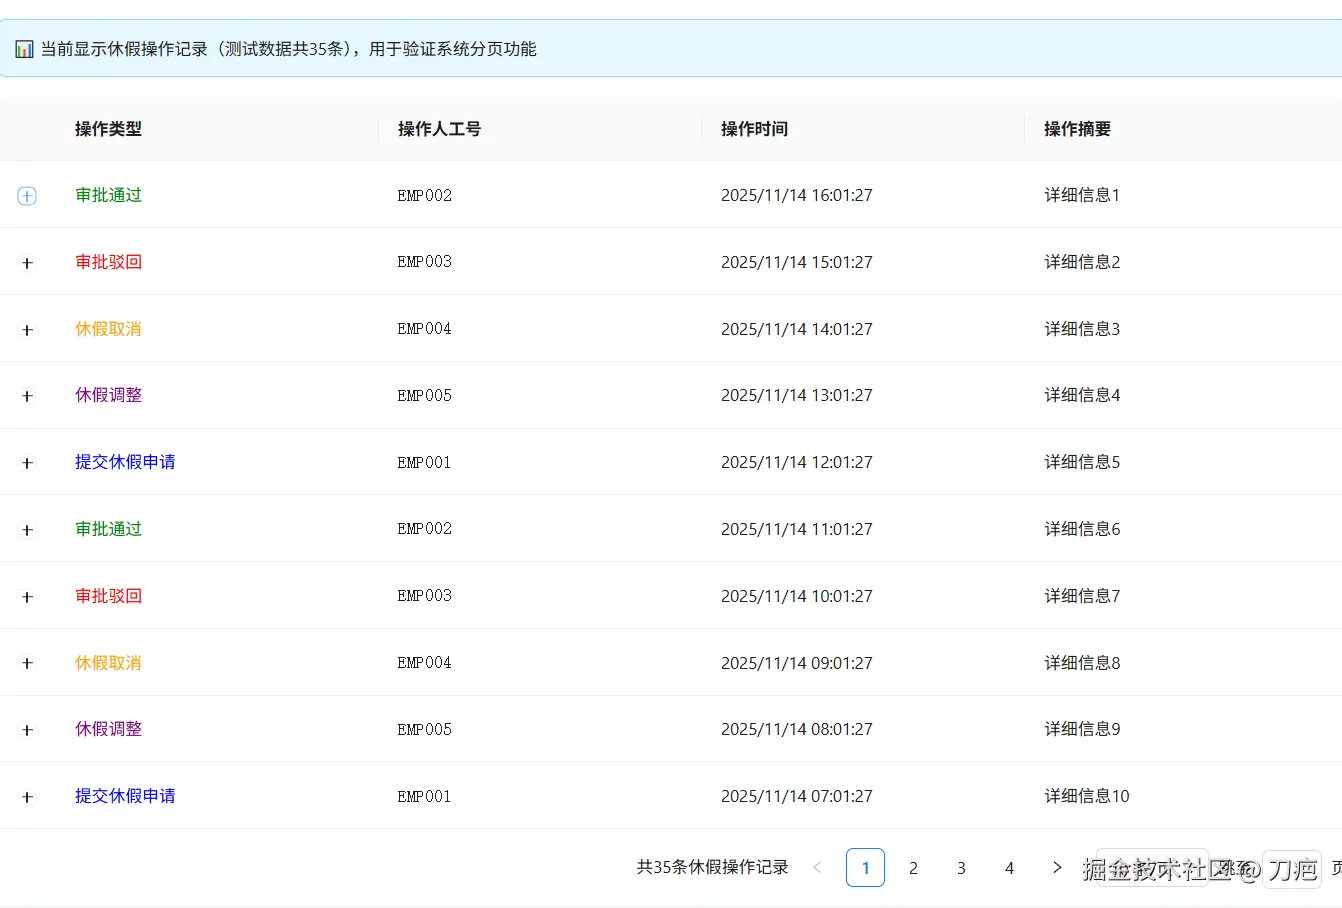Click the 操作人工号 column header
This screenshot has height=908, width=1342.
tap(439, 129)
